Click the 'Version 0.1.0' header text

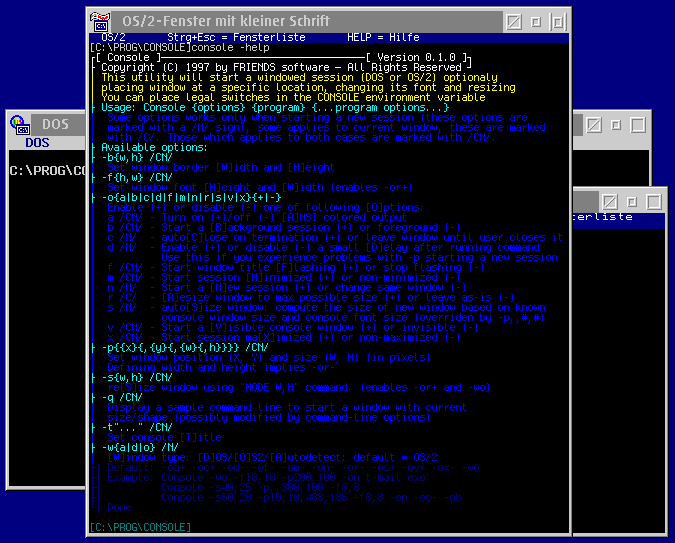click(x=416, y=57)
